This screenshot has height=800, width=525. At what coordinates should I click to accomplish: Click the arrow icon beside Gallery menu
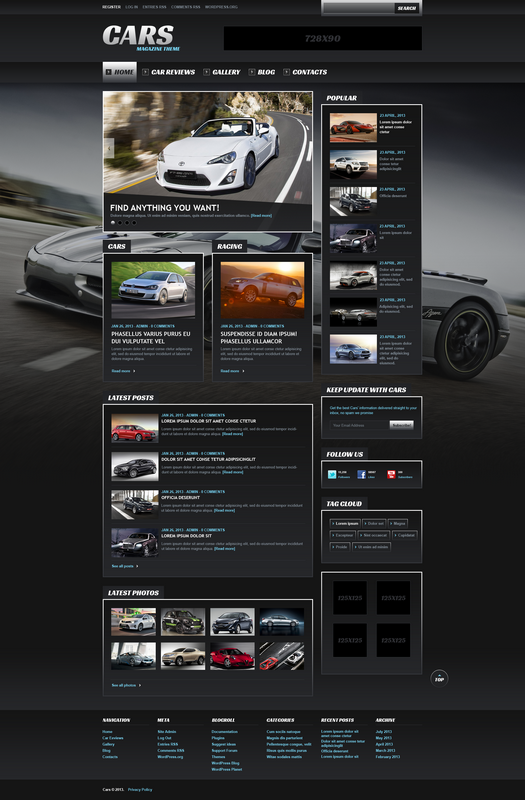[207, 72]
